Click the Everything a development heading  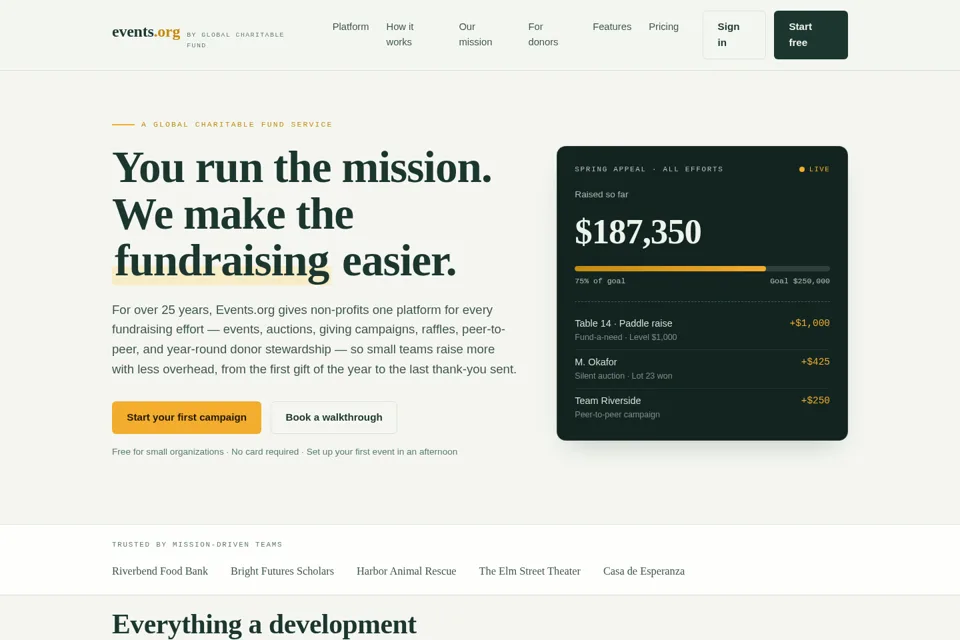(264, 625)
